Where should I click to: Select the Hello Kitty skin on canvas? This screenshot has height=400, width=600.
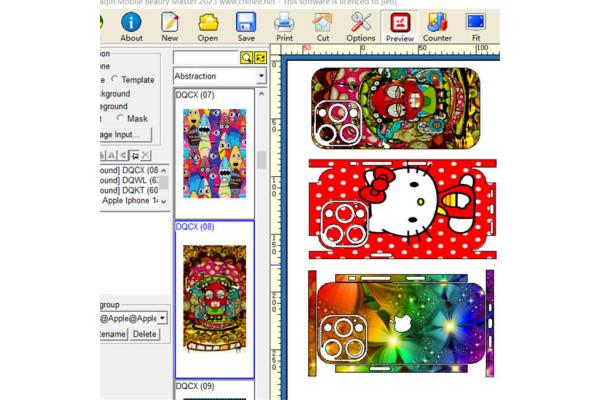(x=403, y=209)
